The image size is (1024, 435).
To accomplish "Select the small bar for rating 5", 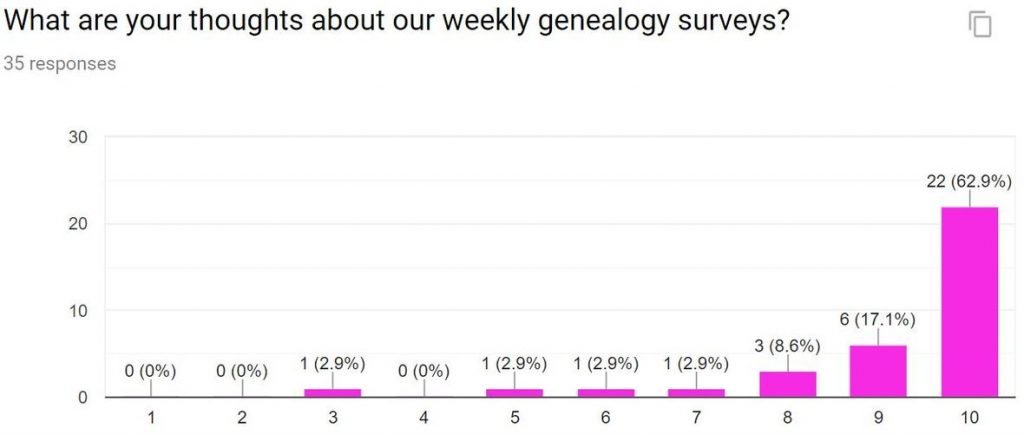I will coord(515,393).
